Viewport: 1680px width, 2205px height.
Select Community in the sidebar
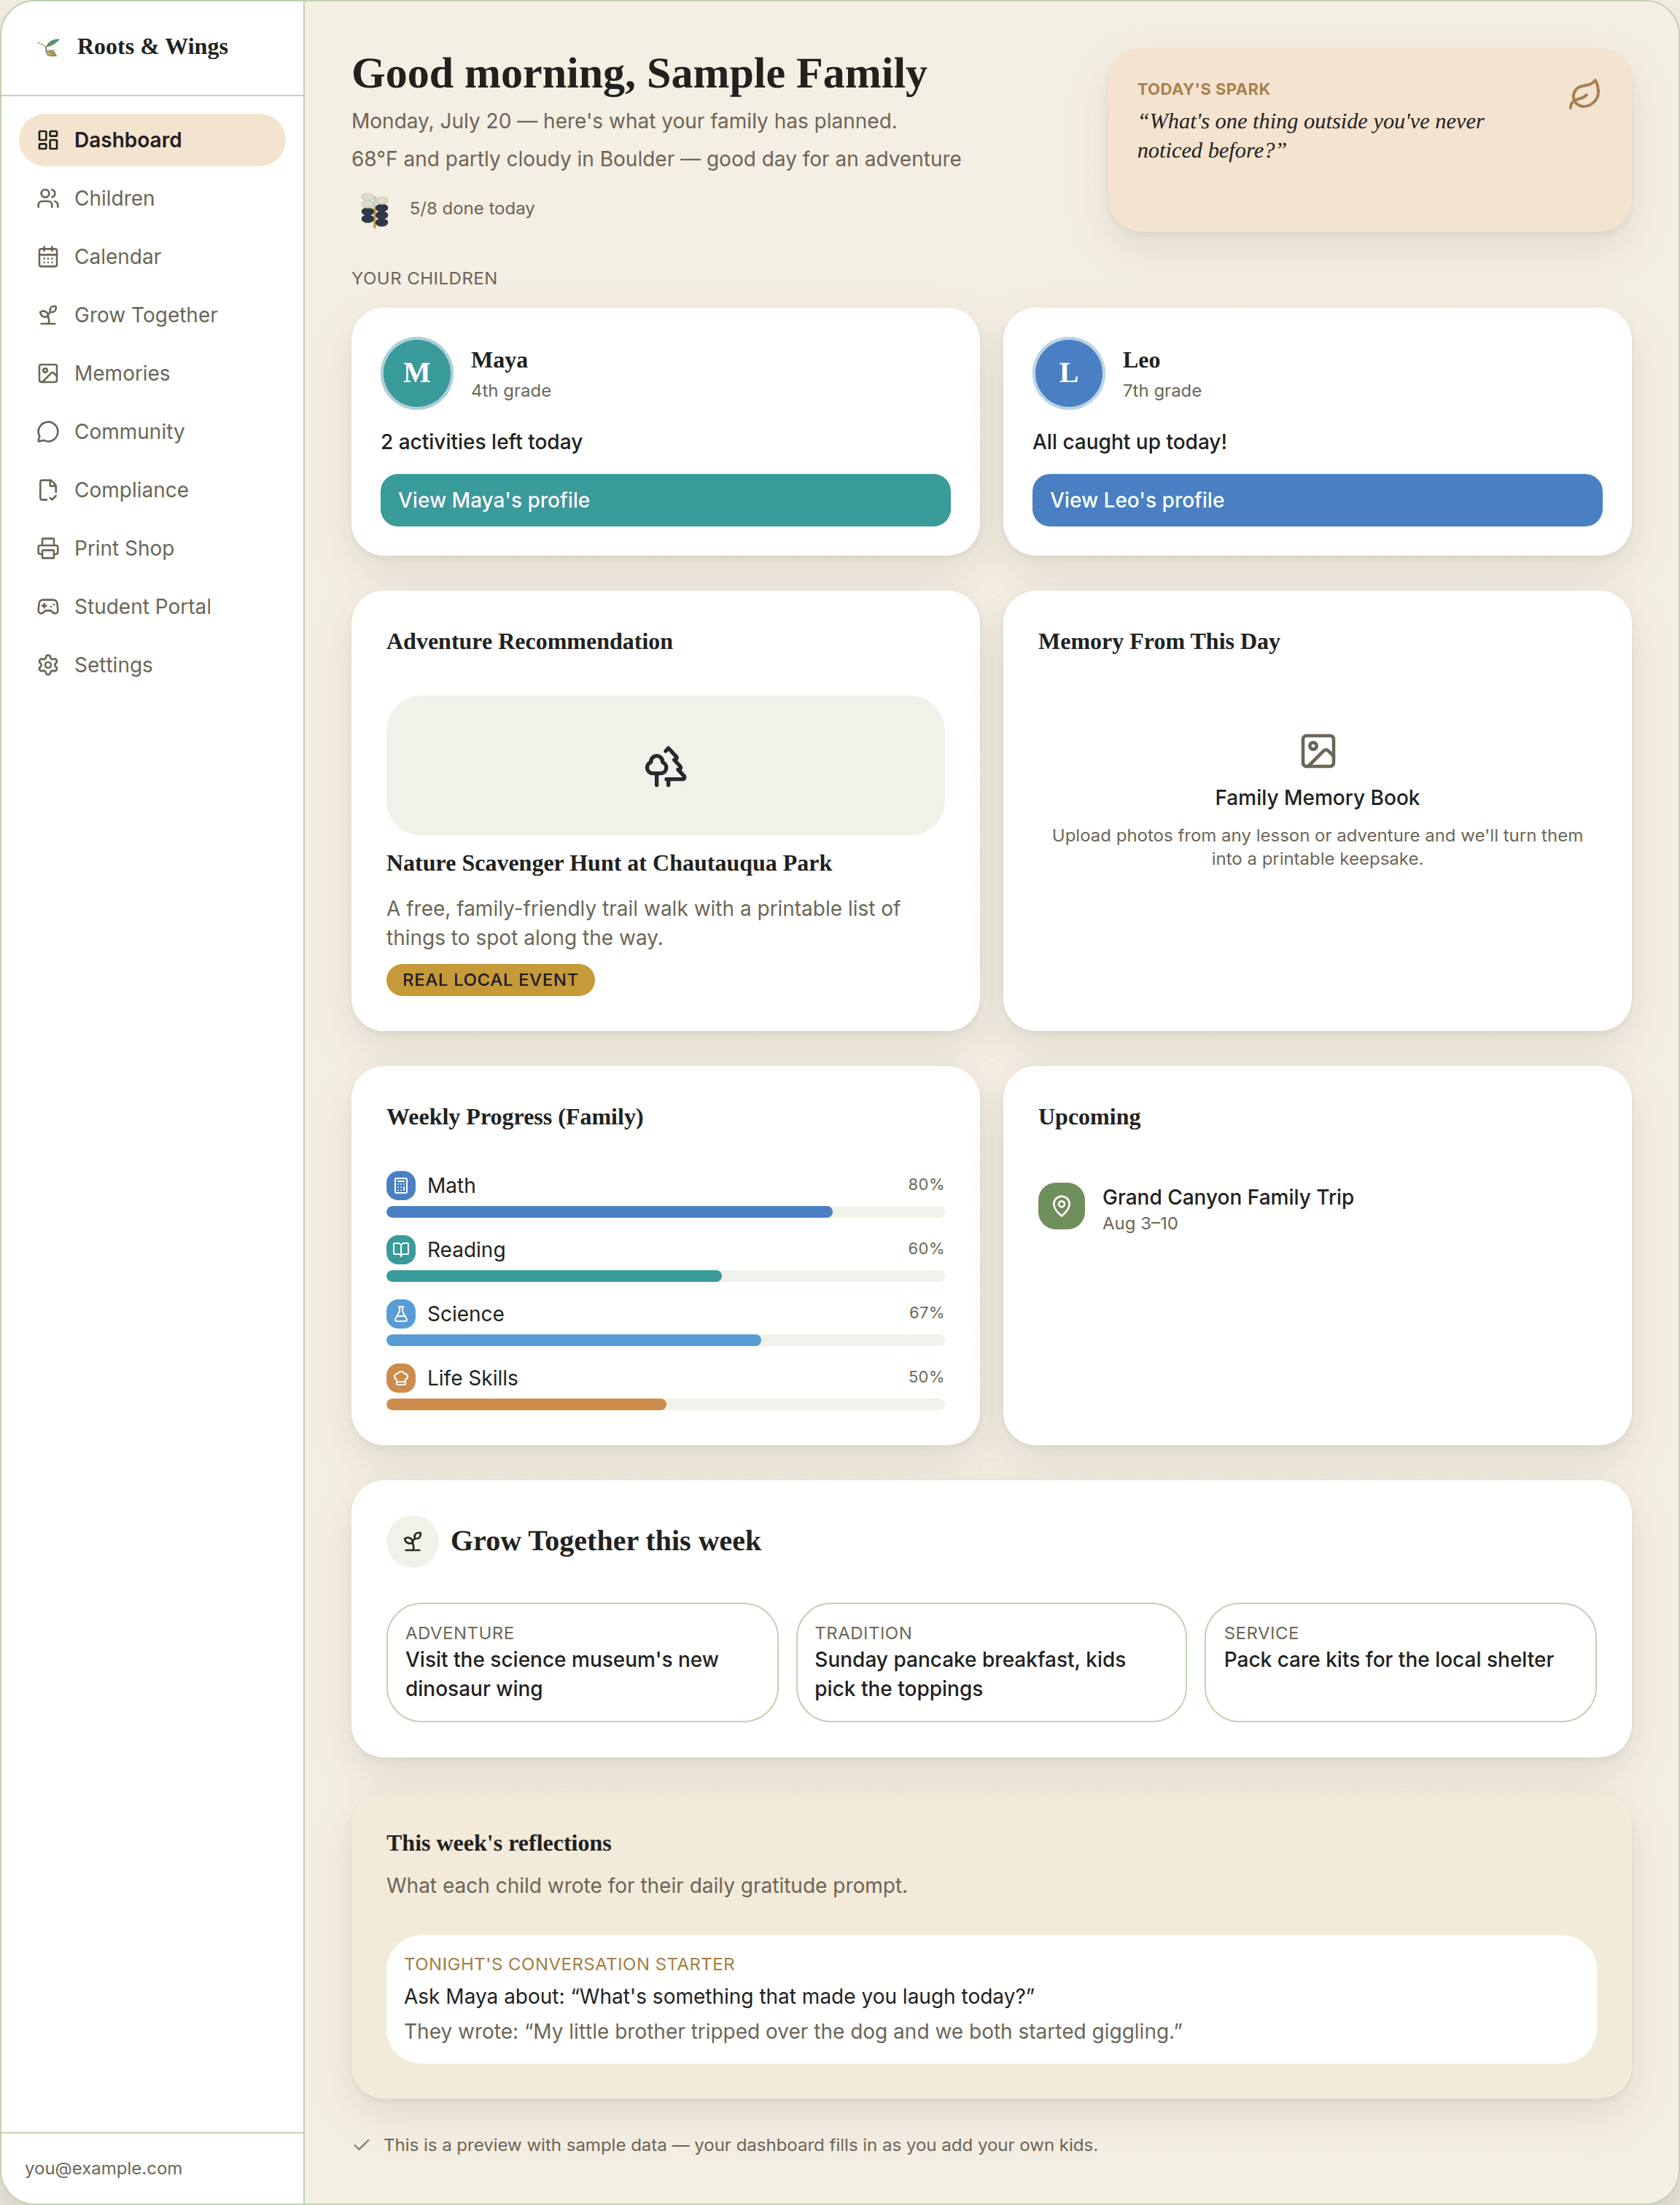tap(152, 432)
